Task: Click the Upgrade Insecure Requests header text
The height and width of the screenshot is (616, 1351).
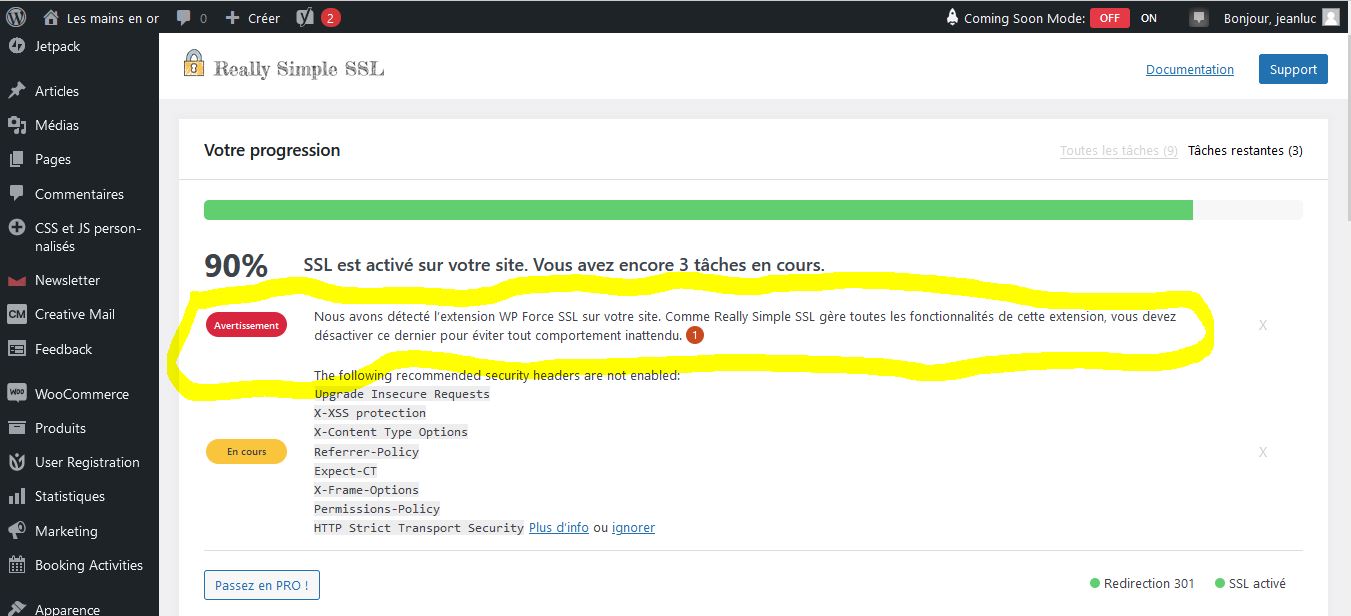Action: click(402, 394)
